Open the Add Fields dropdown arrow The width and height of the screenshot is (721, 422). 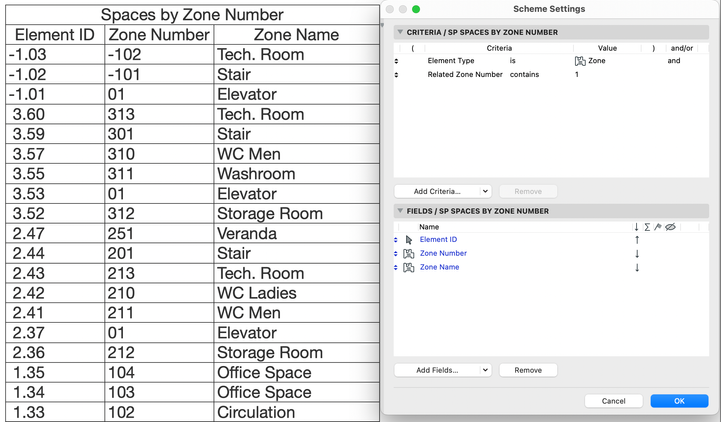485,370
